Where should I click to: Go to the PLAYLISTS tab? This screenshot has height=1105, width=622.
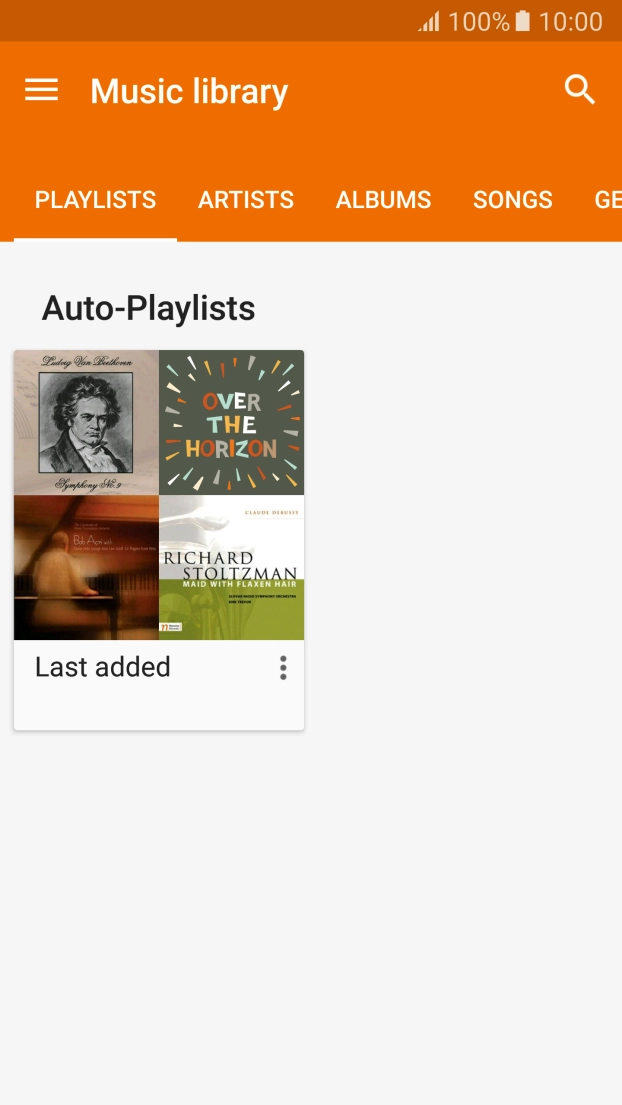tap(95, 200)
